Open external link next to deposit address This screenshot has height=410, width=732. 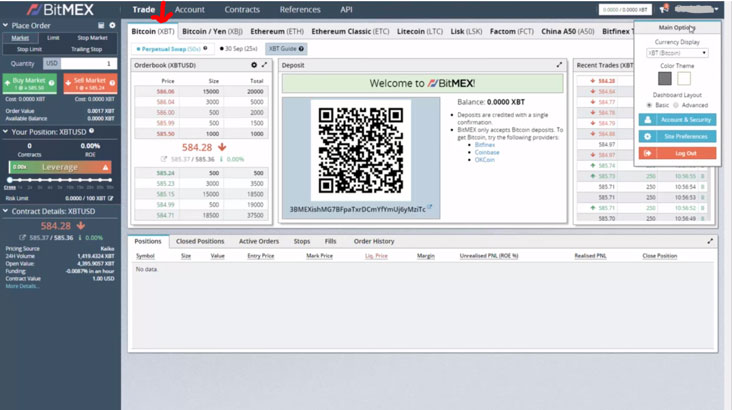(429, 207)
